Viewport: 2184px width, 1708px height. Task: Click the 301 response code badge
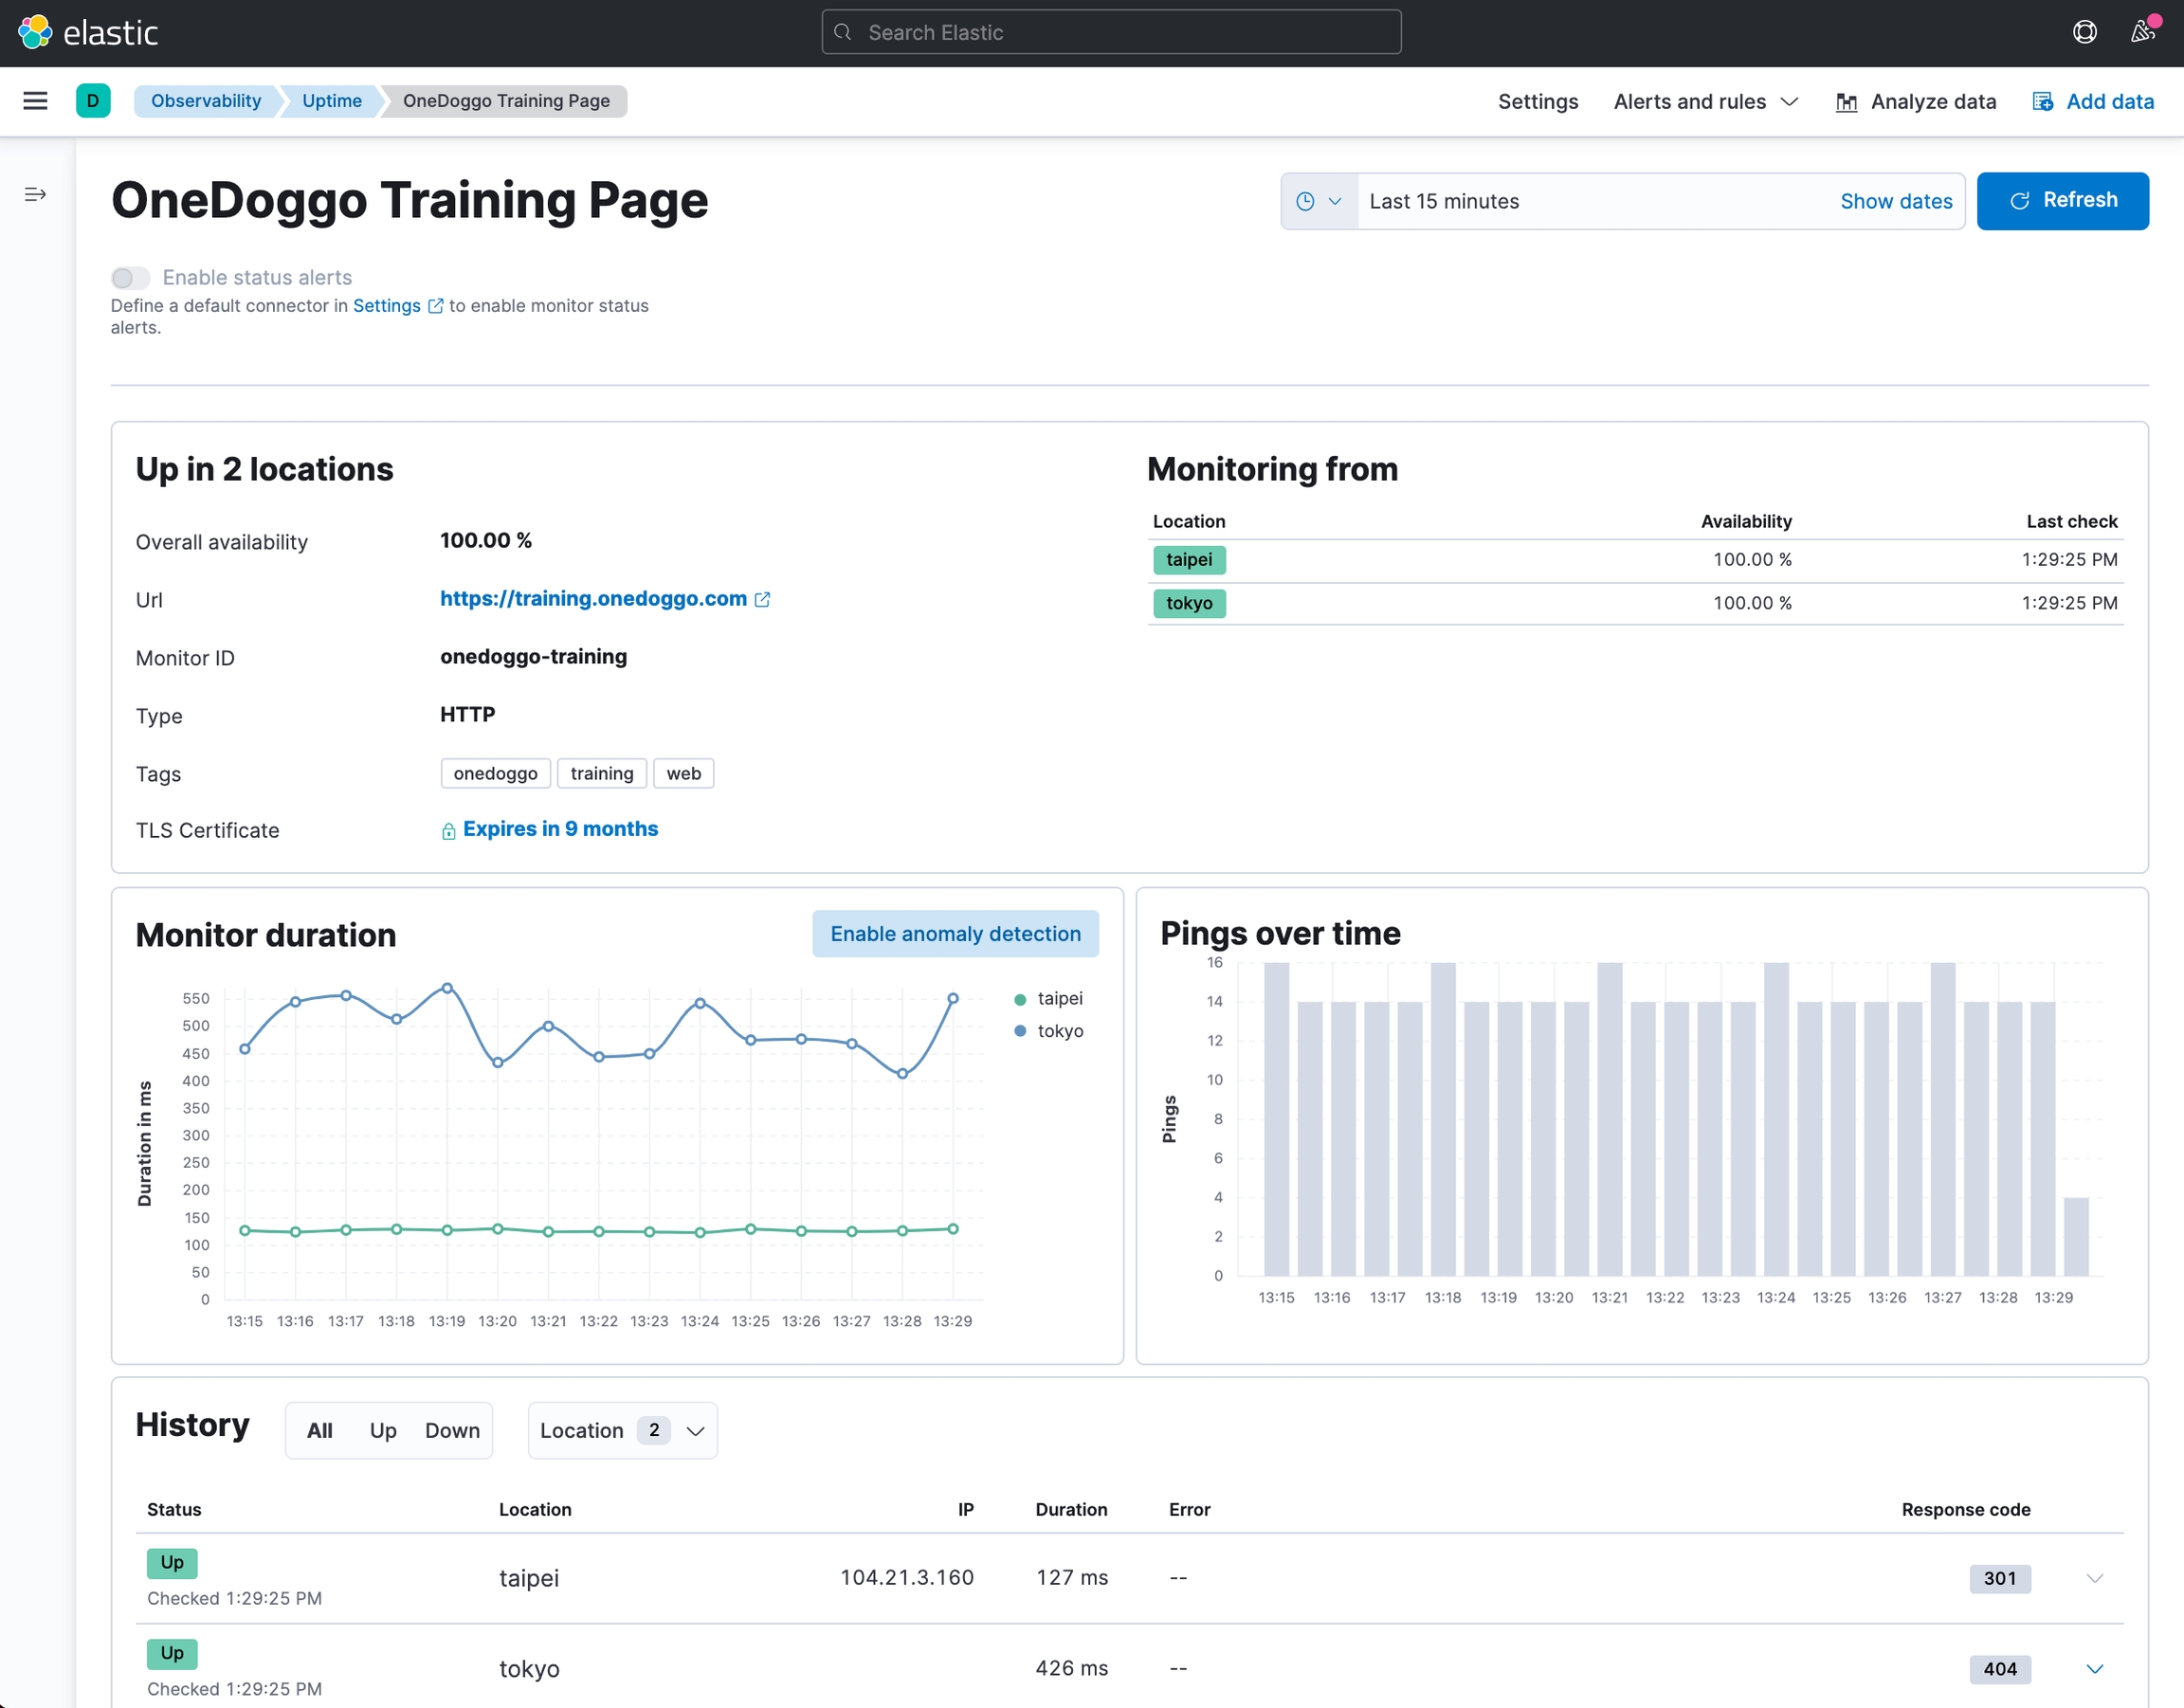point(2000,1578)
